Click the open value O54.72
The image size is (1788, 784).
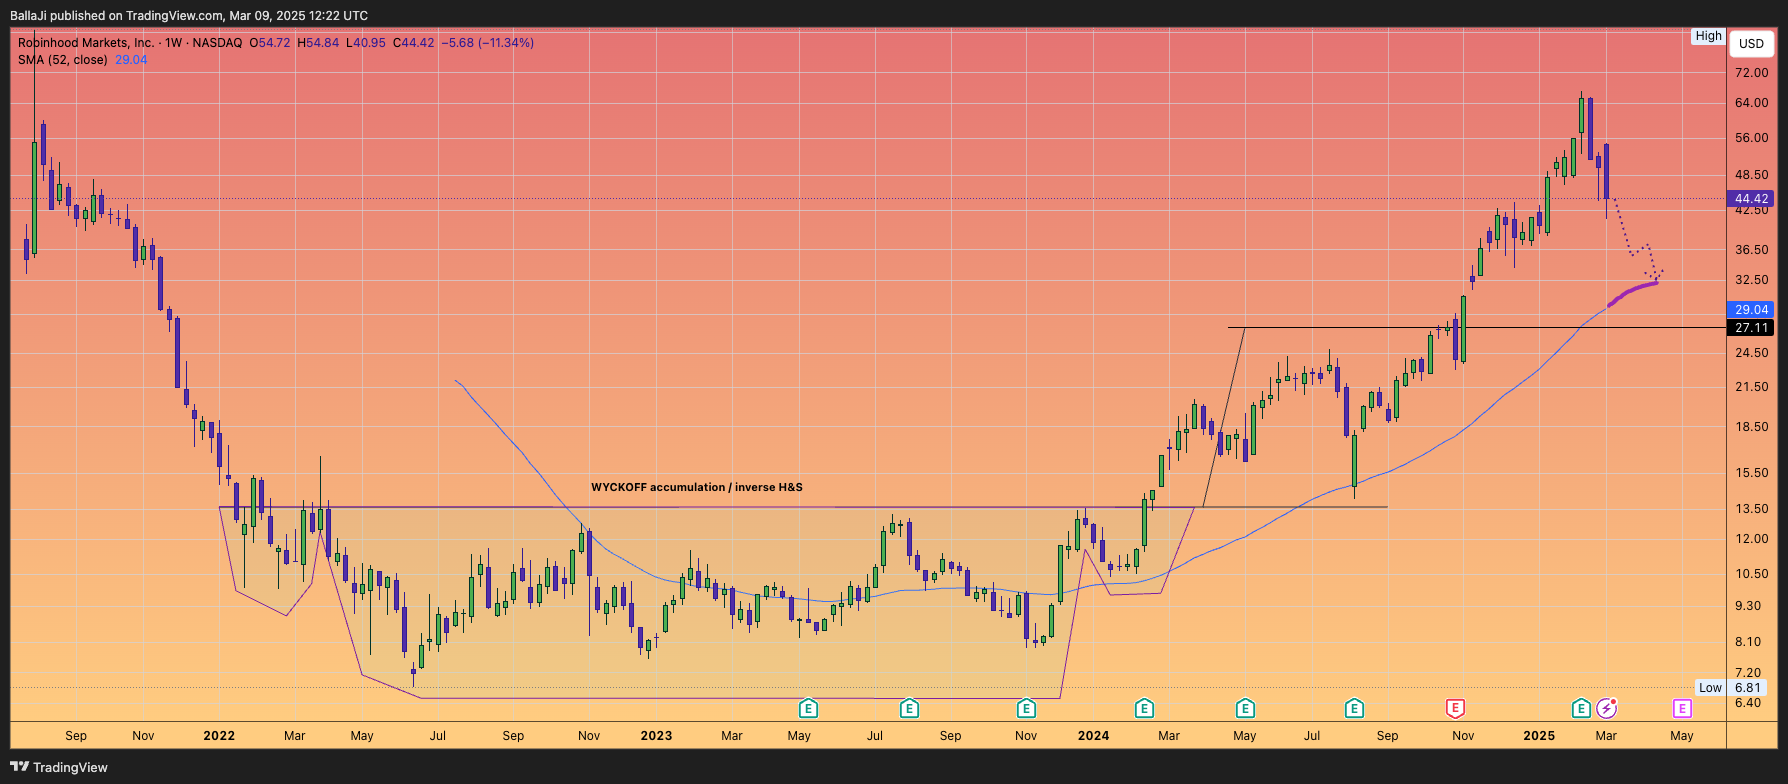269,43
